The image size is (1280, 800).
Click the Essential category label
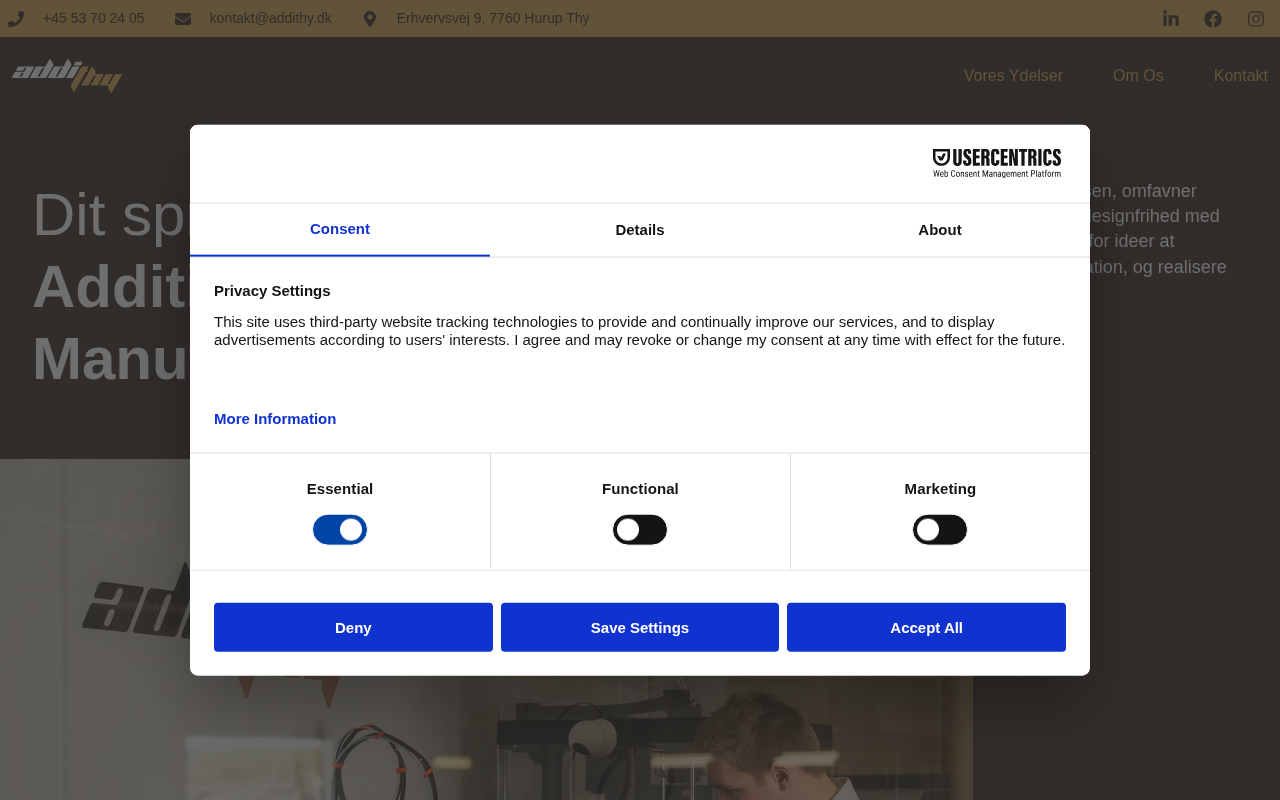[340, 489]
